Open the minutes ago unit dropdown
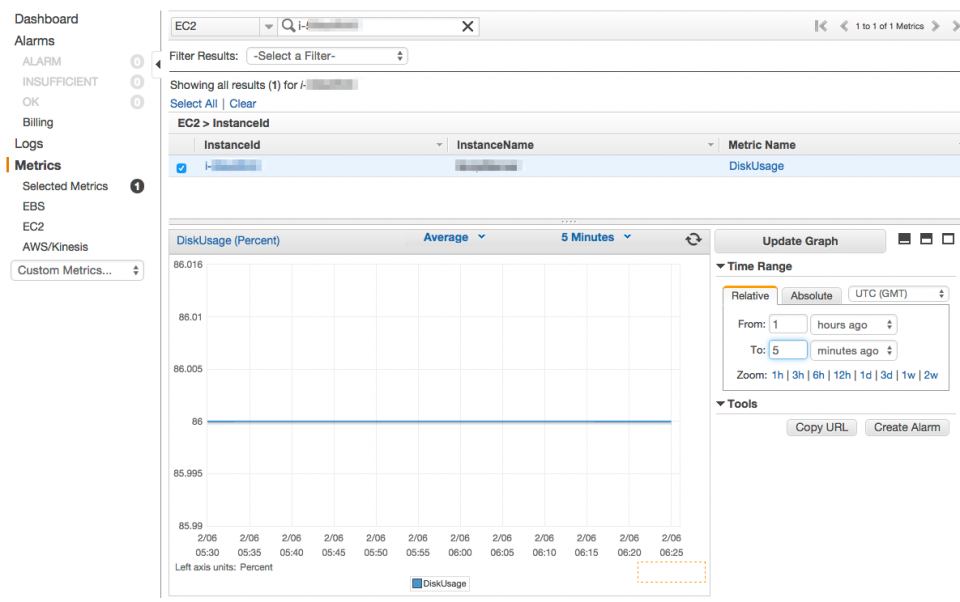 coord(853,350)
